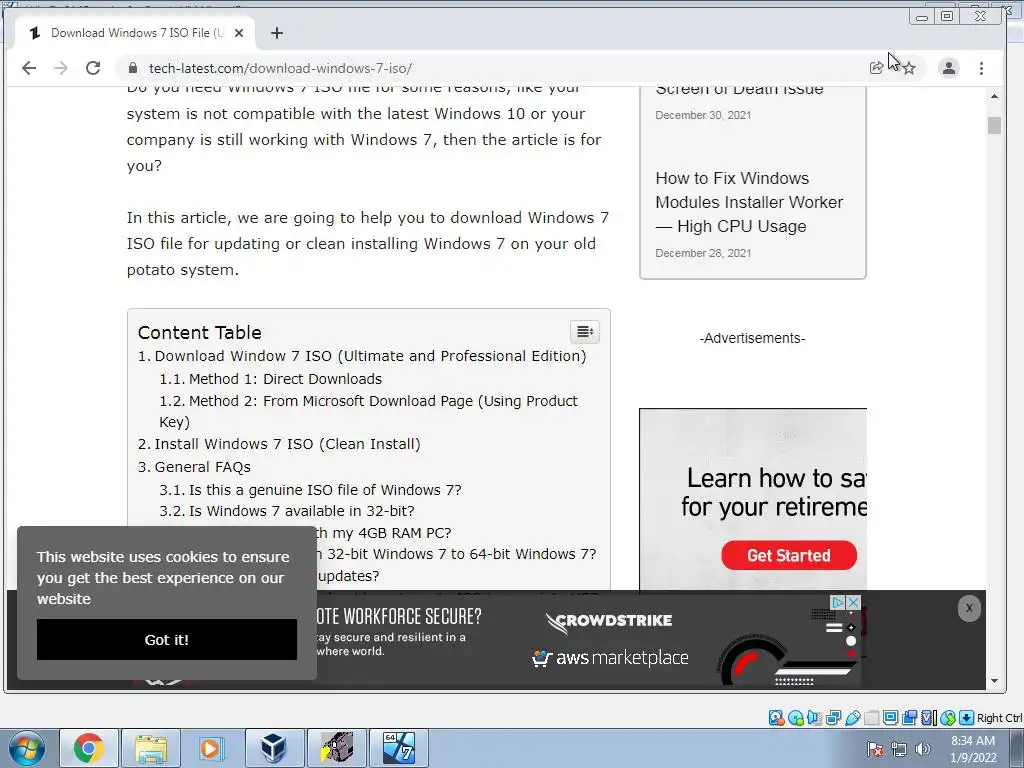Open the Chrome three-dot menu
This screenshot has height=768, width=1024.
(x=981, y=68)
